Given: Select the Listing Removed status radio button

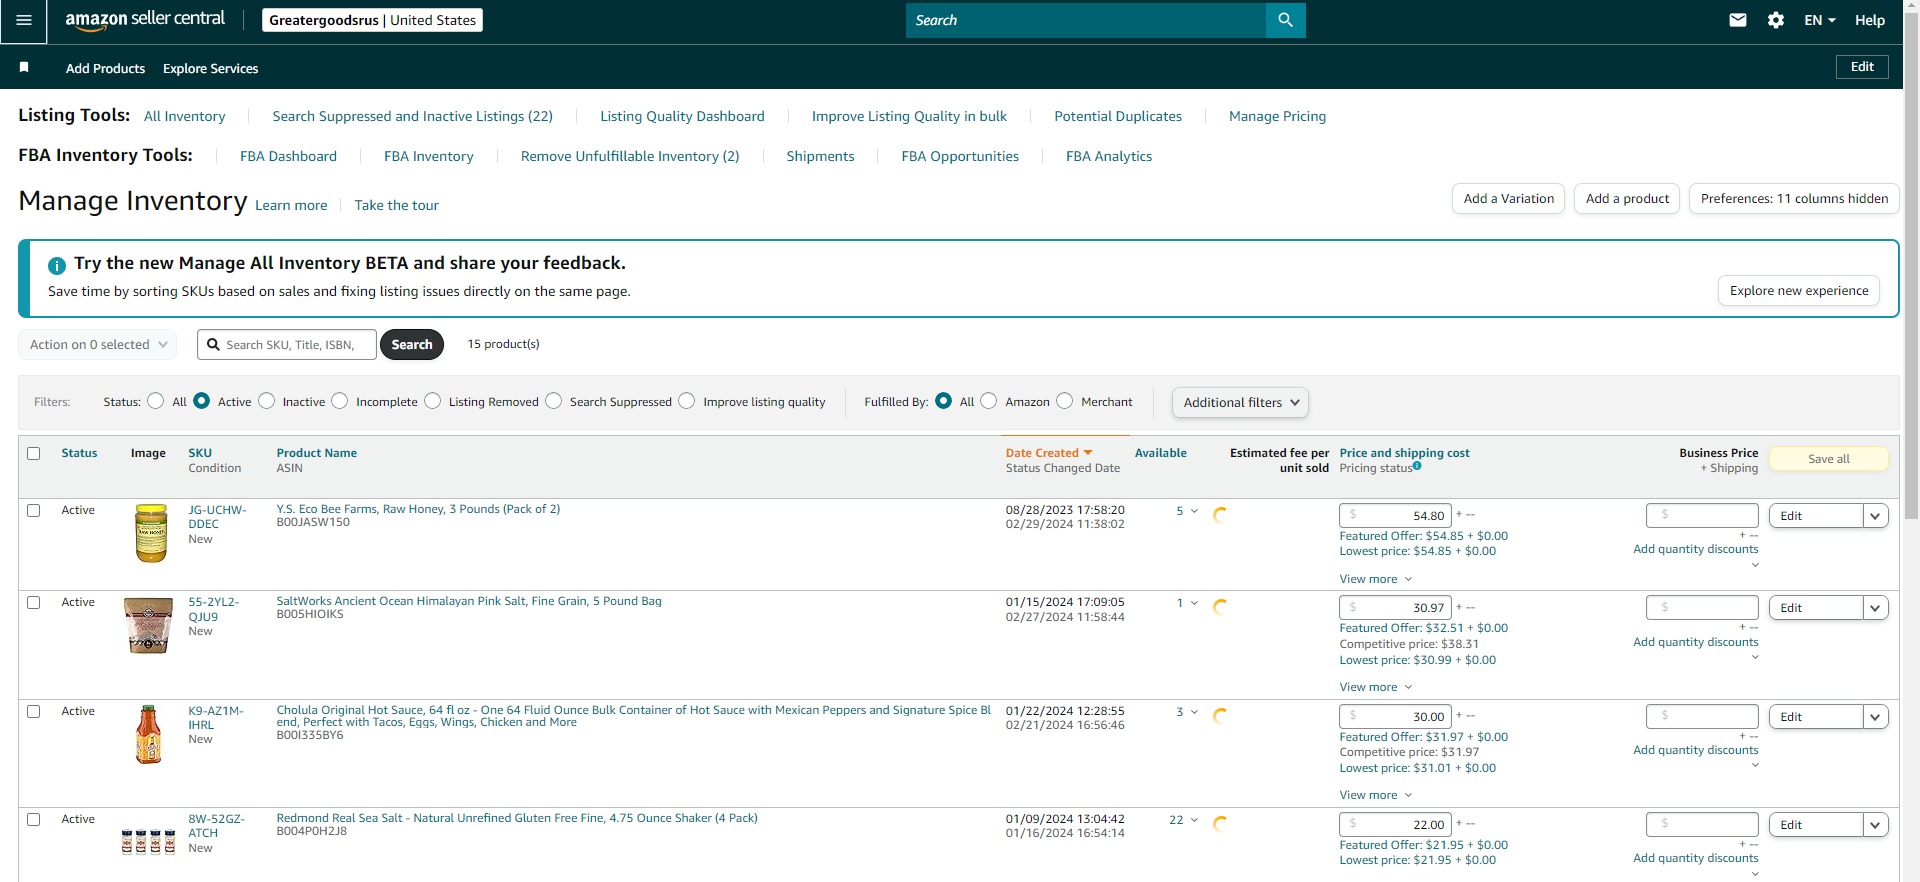Looking at the screenshot, I should pyautogui.click(x=432, y=401).
